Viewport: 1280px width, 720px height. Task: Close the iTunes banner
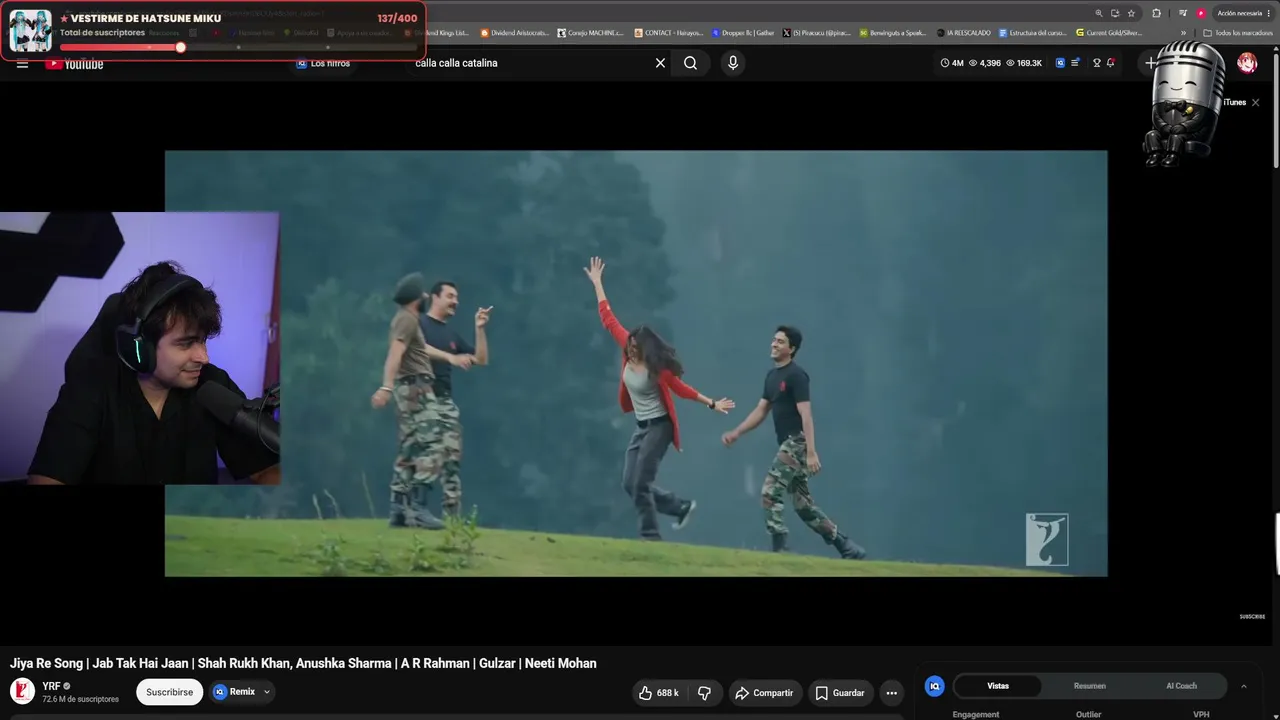1255,102
